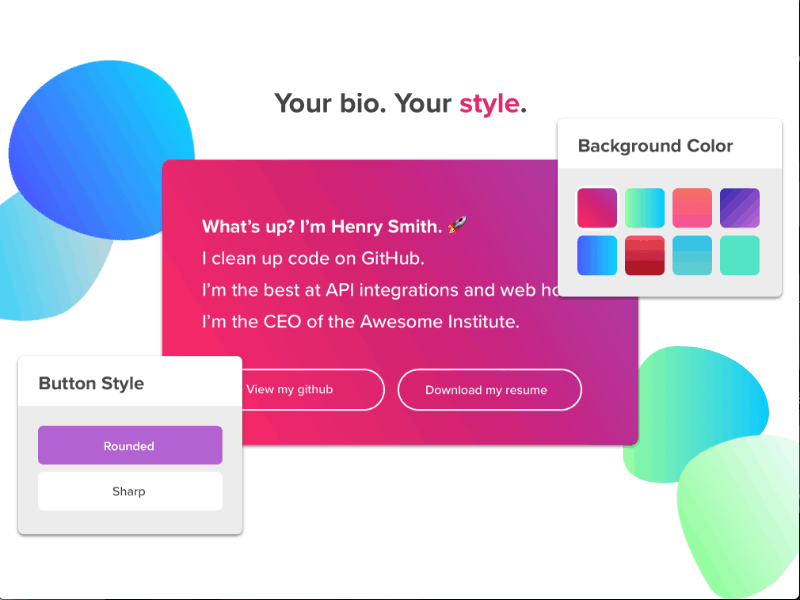
Task: Click the API integrations bio line
Action: tap(380, 290)
